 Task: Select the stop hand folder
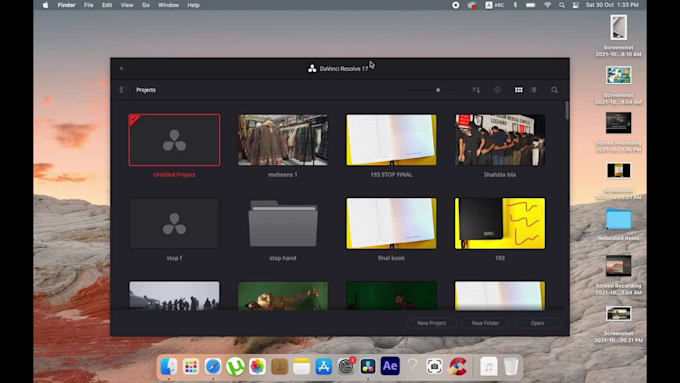(x=283, y=223)
